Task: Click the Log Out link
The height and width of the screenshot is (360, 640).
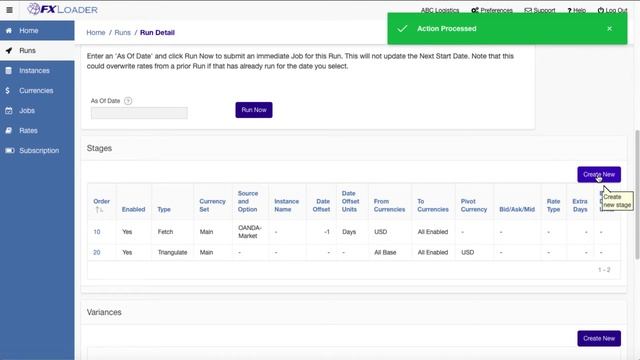Action: point(616,10)
